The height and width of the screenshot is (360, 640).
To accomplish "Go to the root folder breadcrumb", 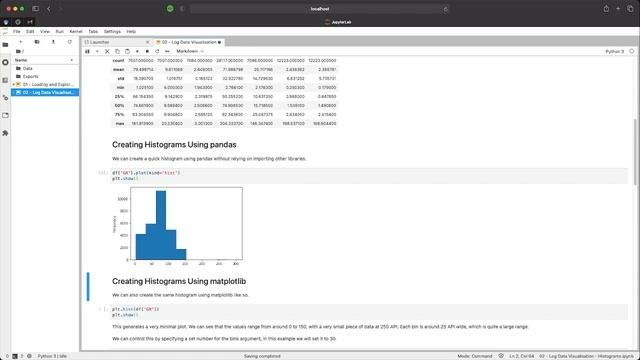I will point(19,51).
